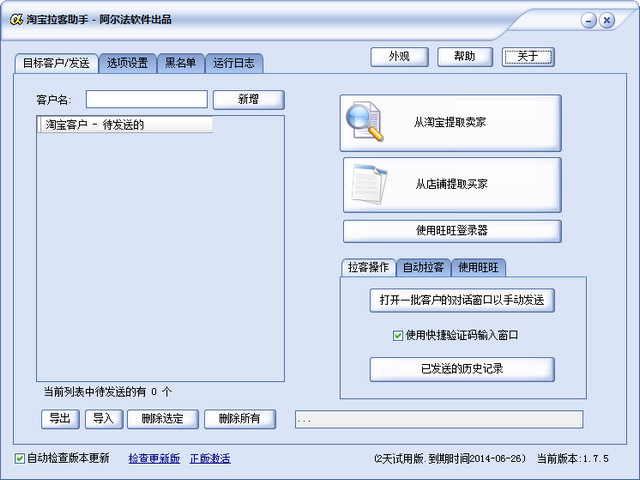Screen dimensions: 640x480
Task: Click the 淘宝客户 - 待发送的 list header
Action: 125,124
